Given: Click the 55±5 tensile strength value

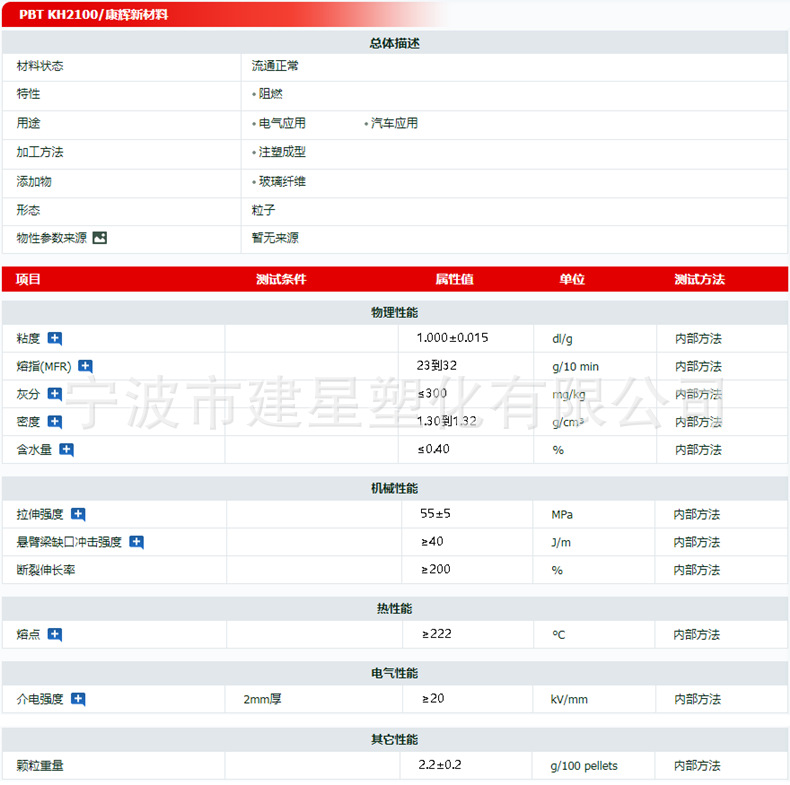Looking at the screenshot, I should pos(435,513).
